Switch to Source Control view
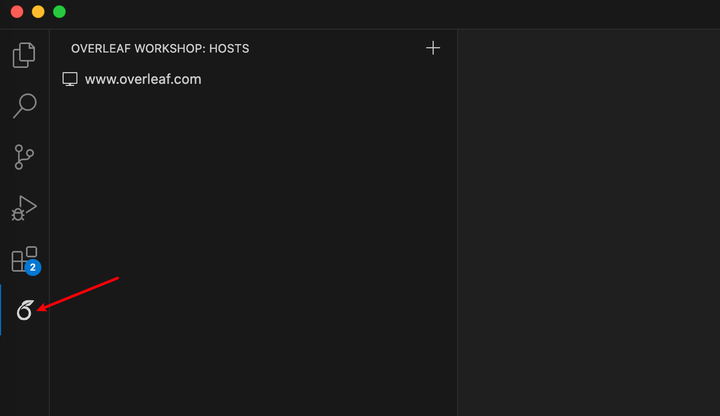The height and width of the screenshot is (416, 720). point(24,157)
